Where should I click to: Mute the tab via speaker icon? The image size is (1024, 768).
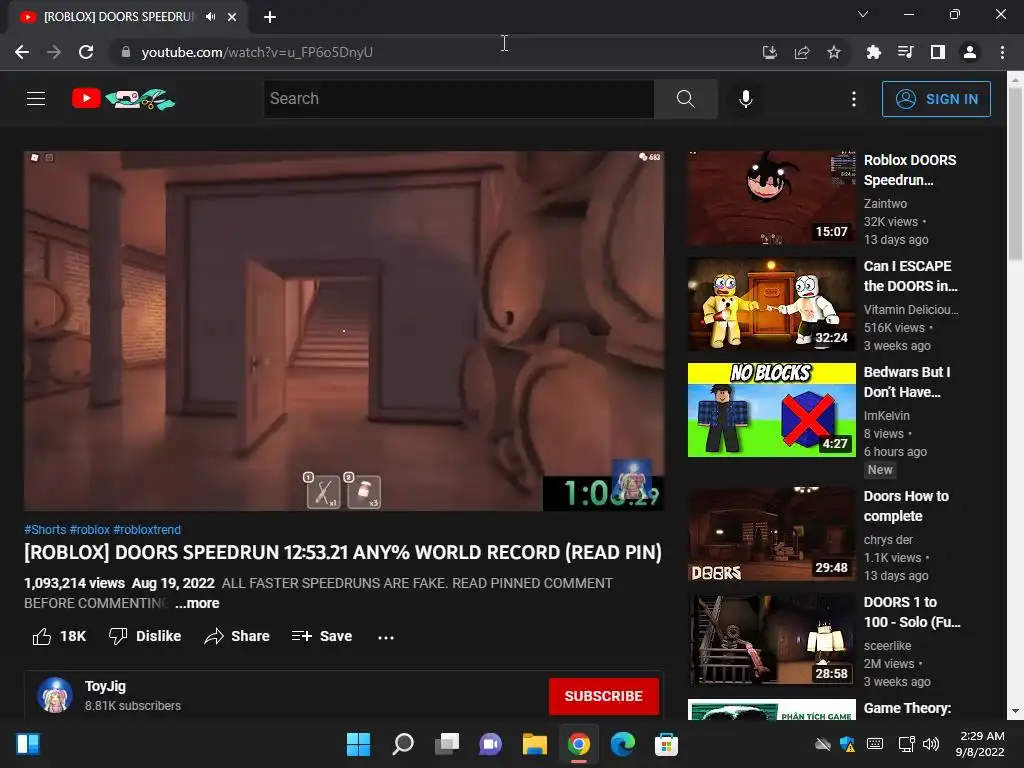point(210,17)
